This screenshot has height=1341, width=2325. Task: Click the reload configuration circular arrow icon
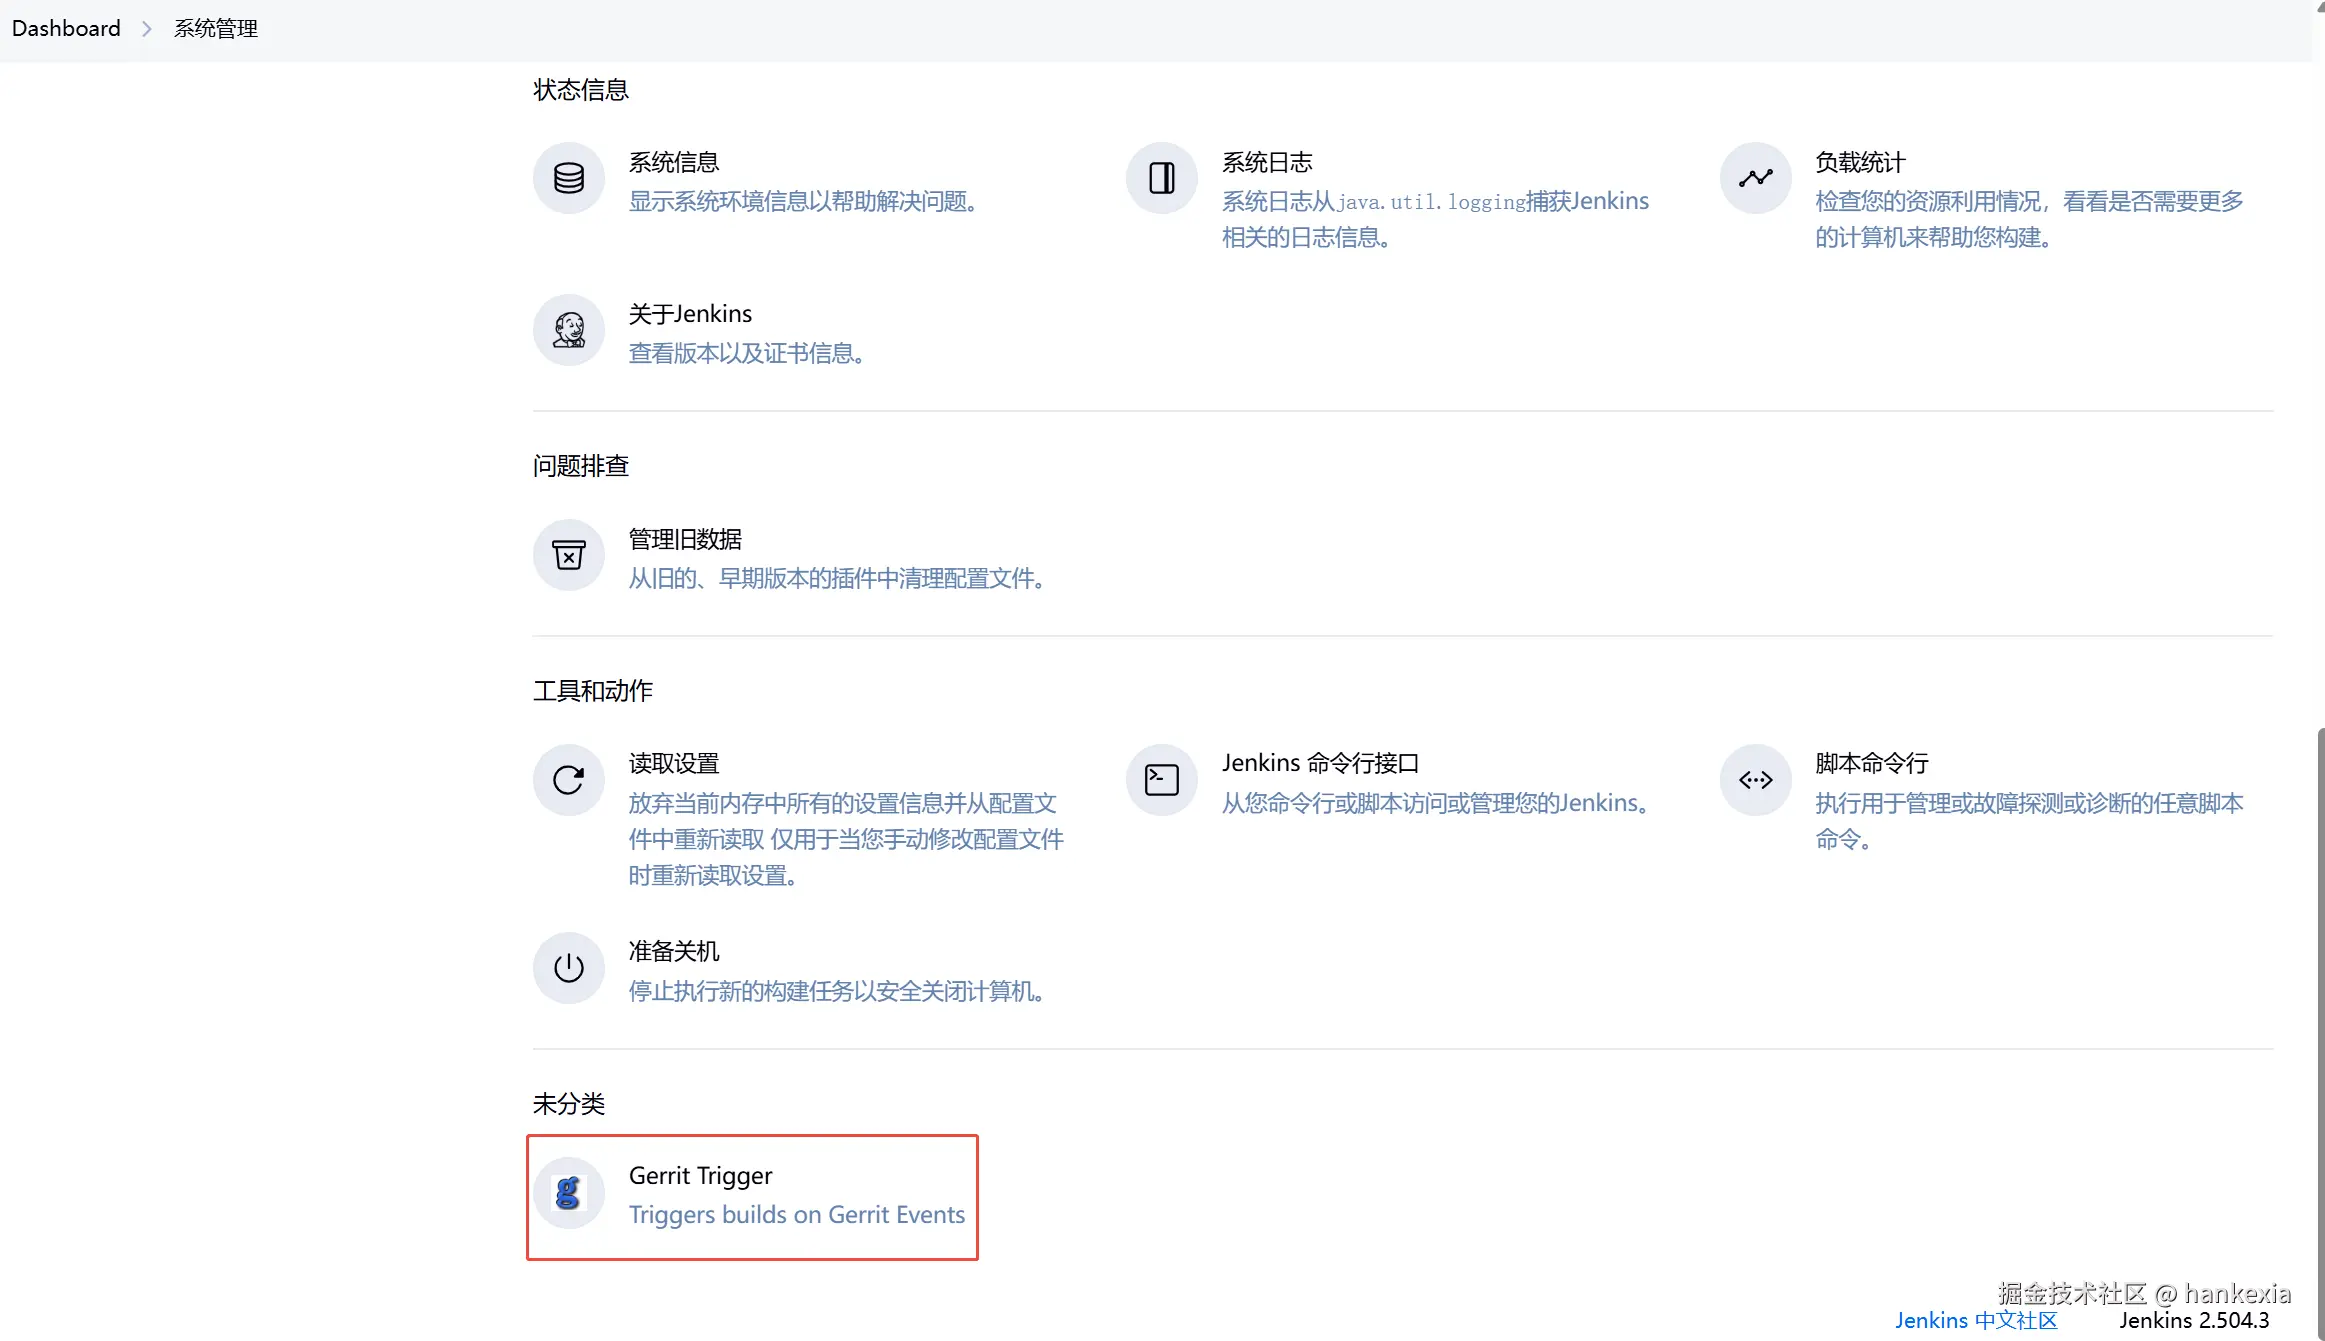coord(568,780)
